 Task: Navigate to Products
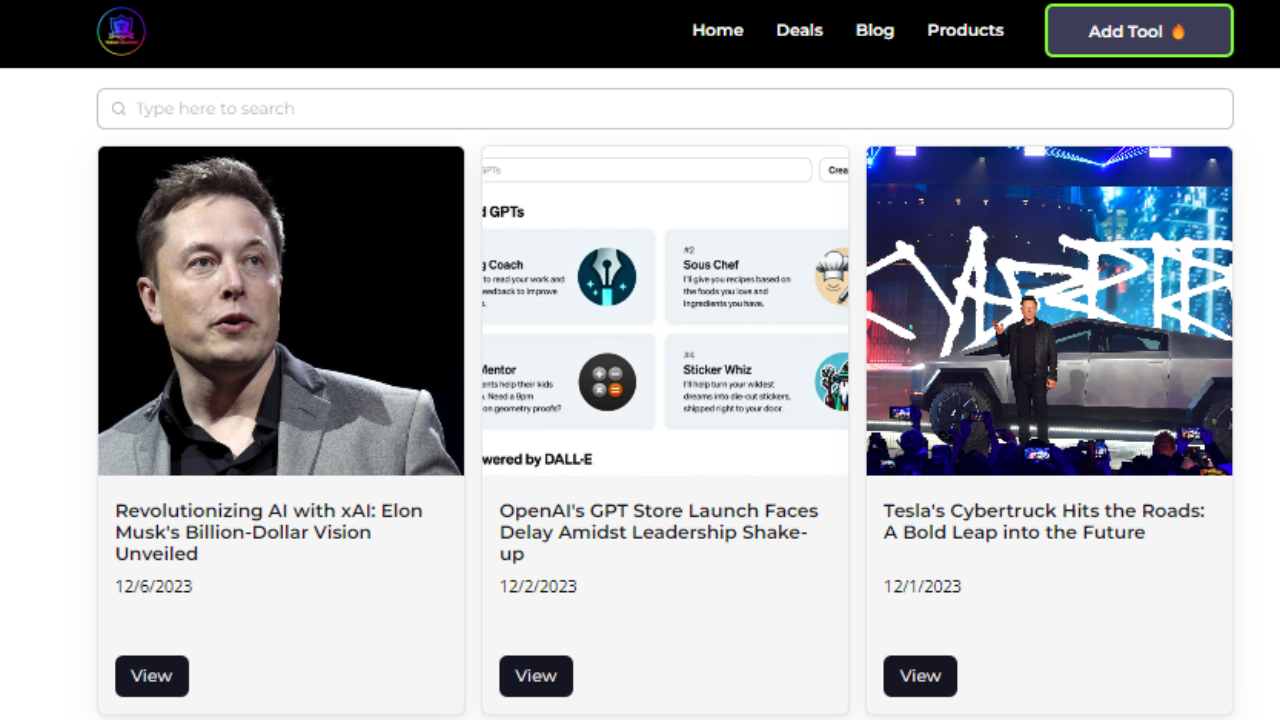click(965, 30)
